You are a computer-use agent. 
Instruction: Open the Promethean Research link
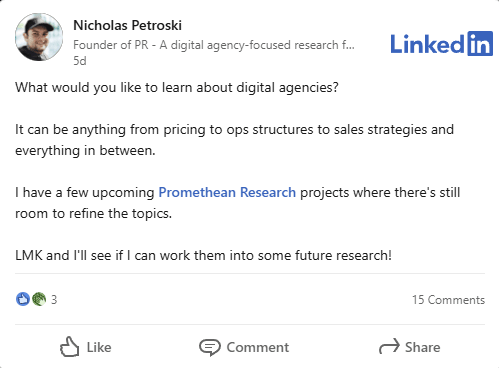(227, 192)
